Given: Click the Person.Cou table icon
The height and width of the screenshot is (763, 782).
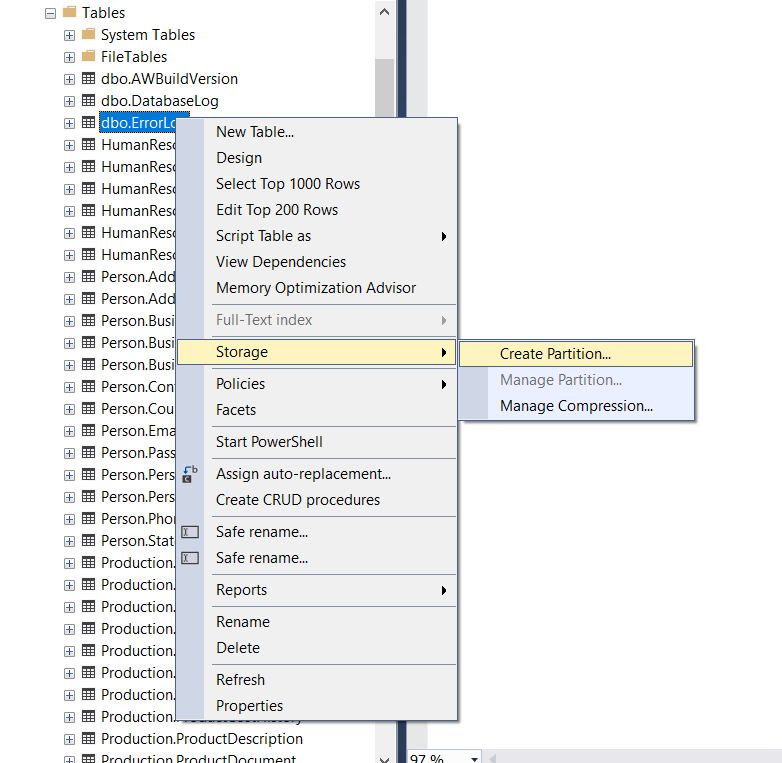Looking at the screenshot, I should 88,408.
